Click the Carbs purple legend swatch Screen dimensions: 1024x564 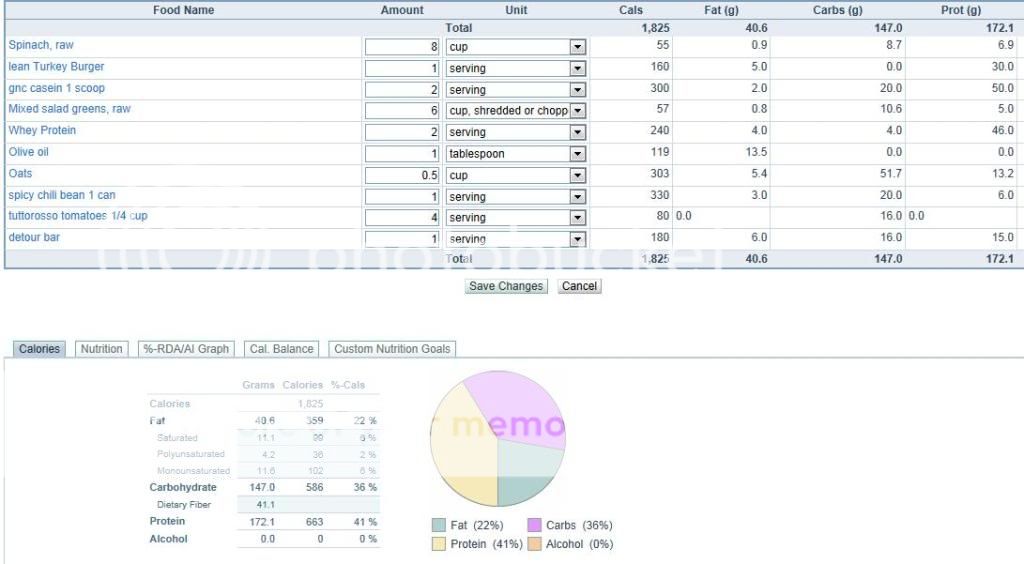(x=535, y=525)
